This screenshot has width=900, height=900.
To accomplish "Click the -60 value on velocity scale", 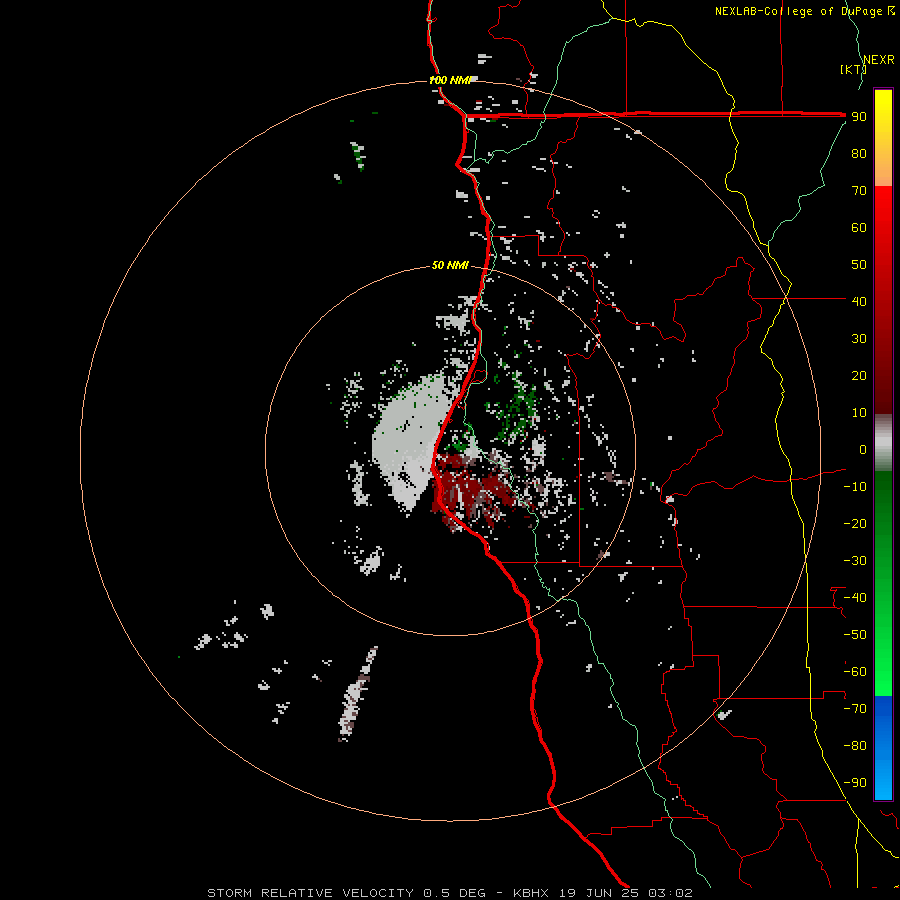I will (855, 672).
